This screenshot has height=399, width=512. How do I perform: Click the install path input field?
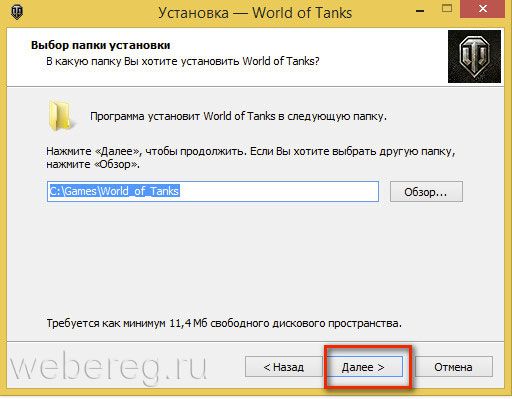pyautogui.click(x=213, y=191)
